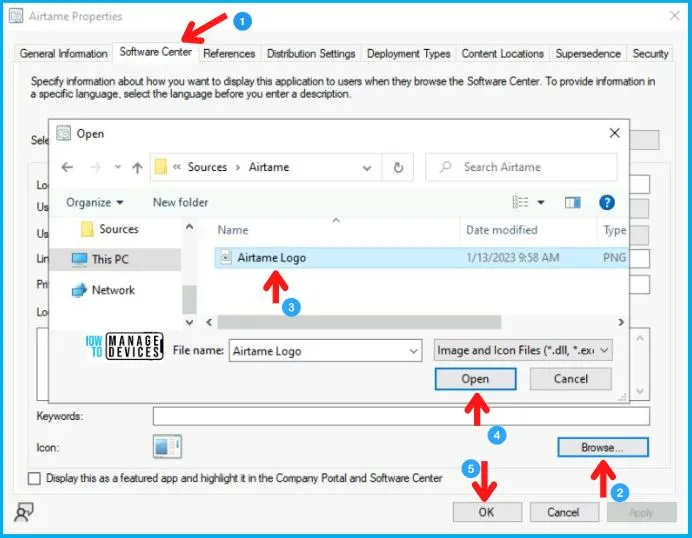This screenshot has height=538, width=692.
Task: Click the Open button
Action: point(475,379)
